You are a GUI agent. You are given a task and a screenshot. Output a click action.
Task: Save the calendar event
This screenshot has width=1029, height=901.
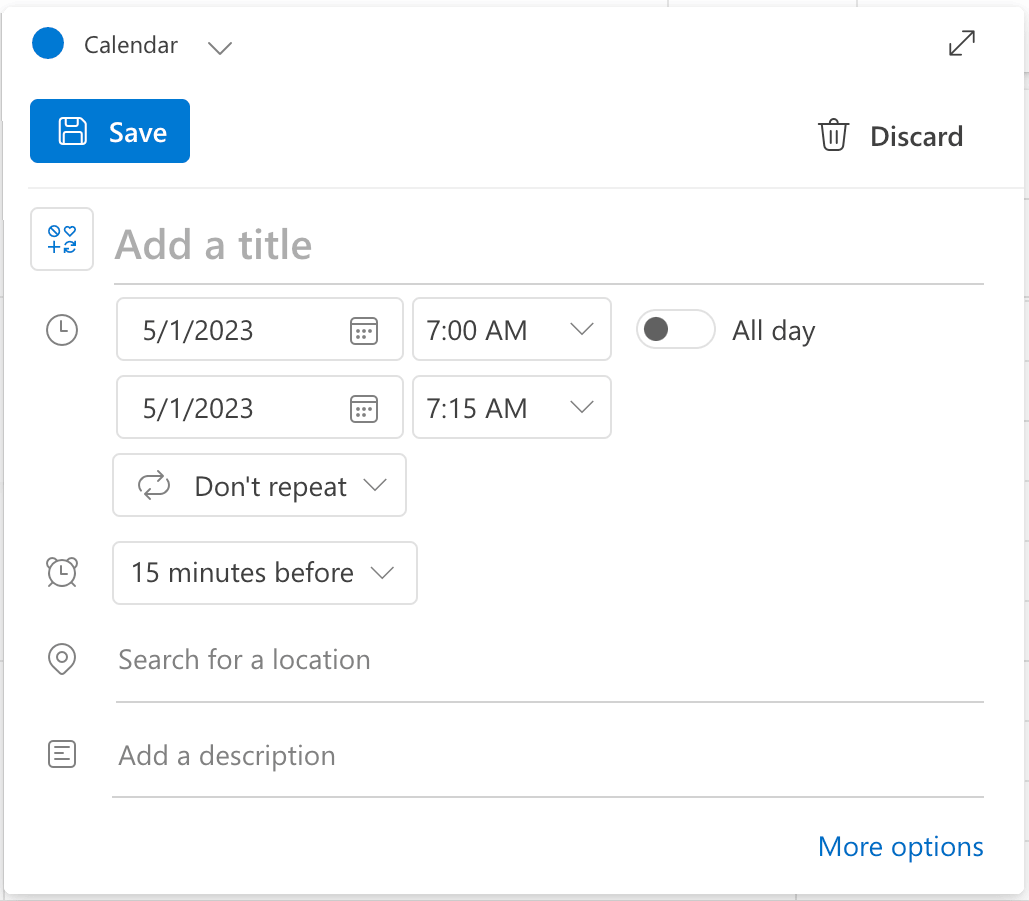point(109,131)
